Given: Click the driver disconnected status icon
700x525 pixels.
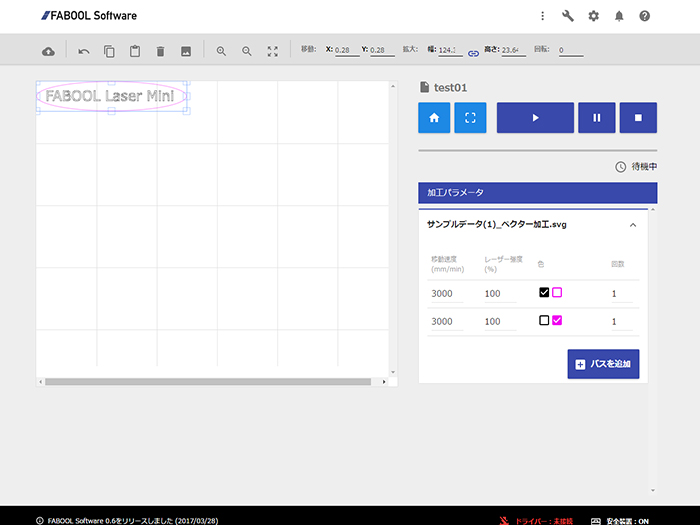Looking at the screenshot, I should click(x=504, y=521).
